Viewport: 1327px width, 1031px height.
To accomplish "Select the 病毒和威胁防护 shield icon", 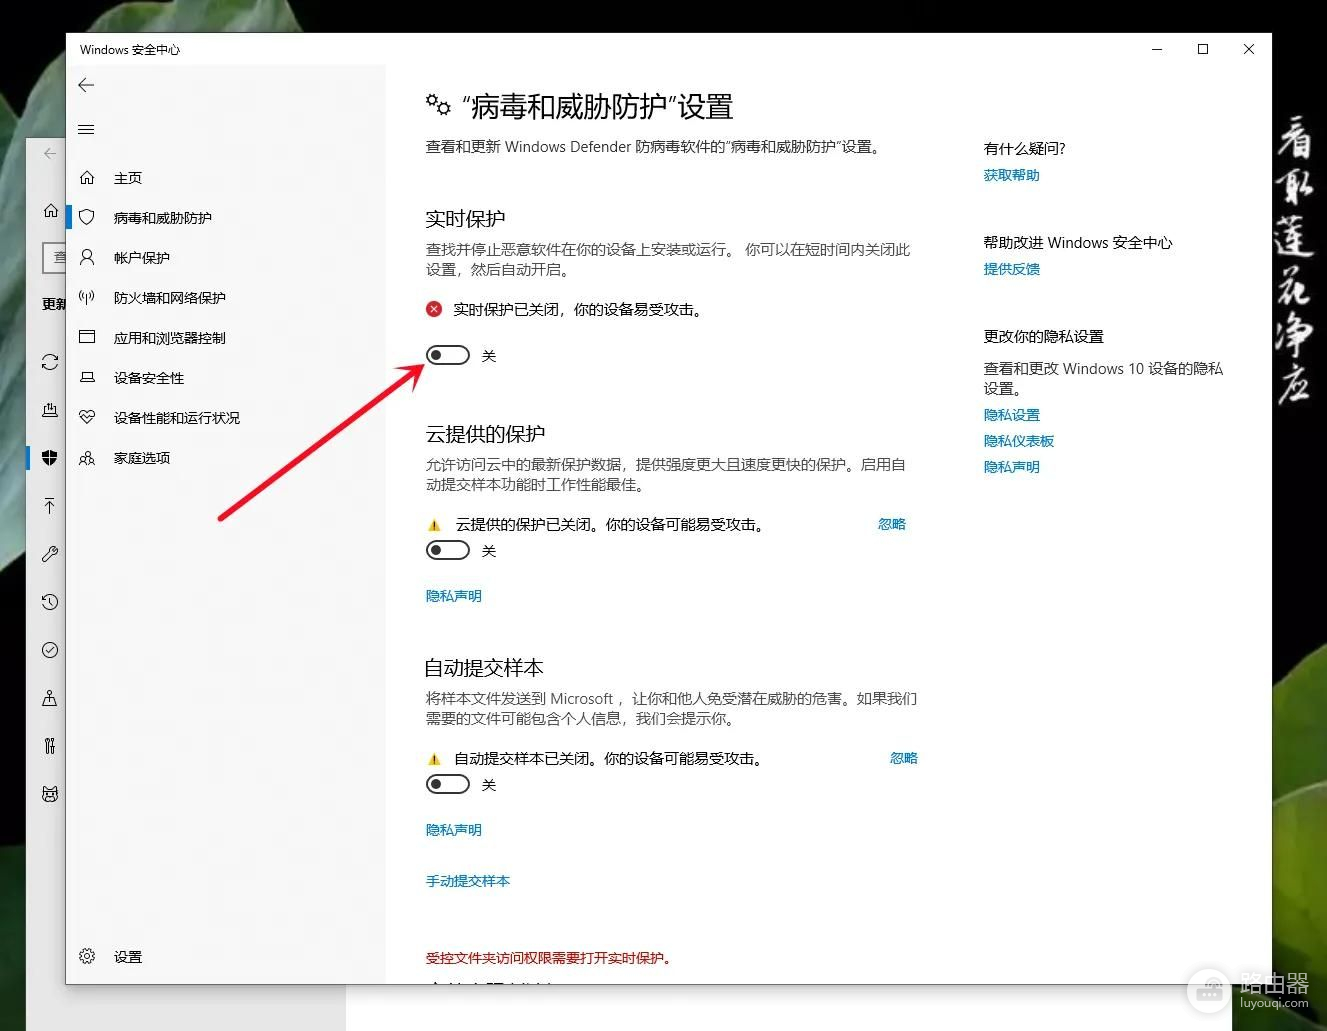I will click(87, 218).
